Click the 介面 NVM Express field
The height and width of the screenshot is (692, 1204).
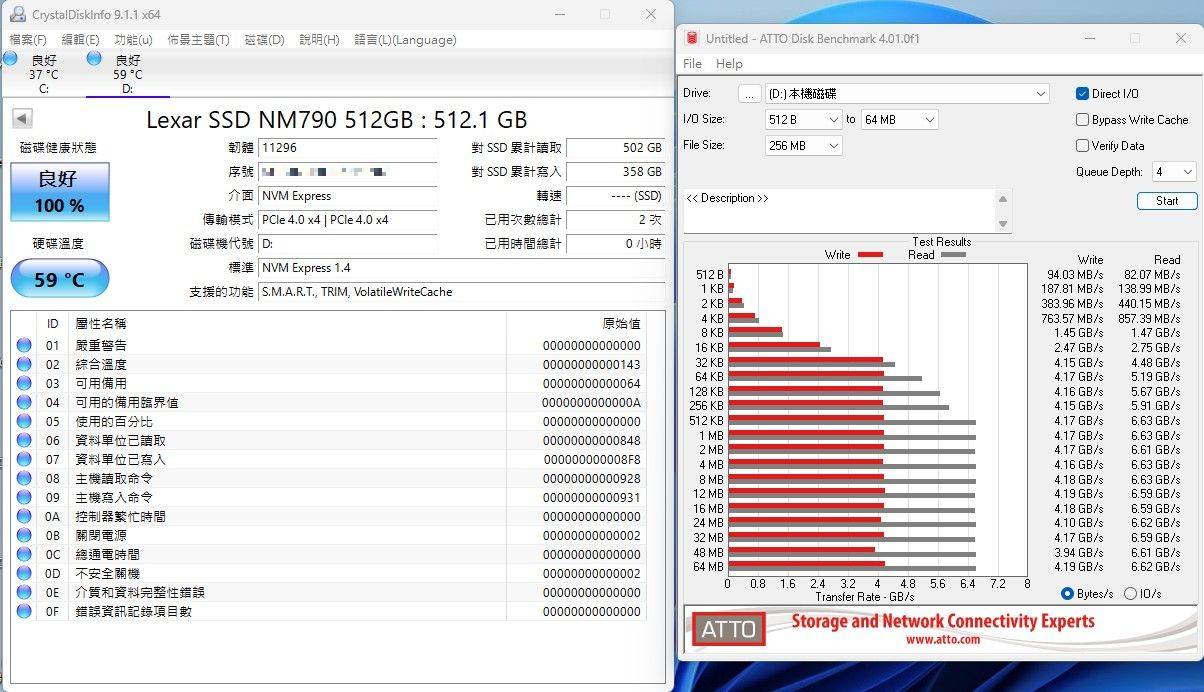point(347,195)
